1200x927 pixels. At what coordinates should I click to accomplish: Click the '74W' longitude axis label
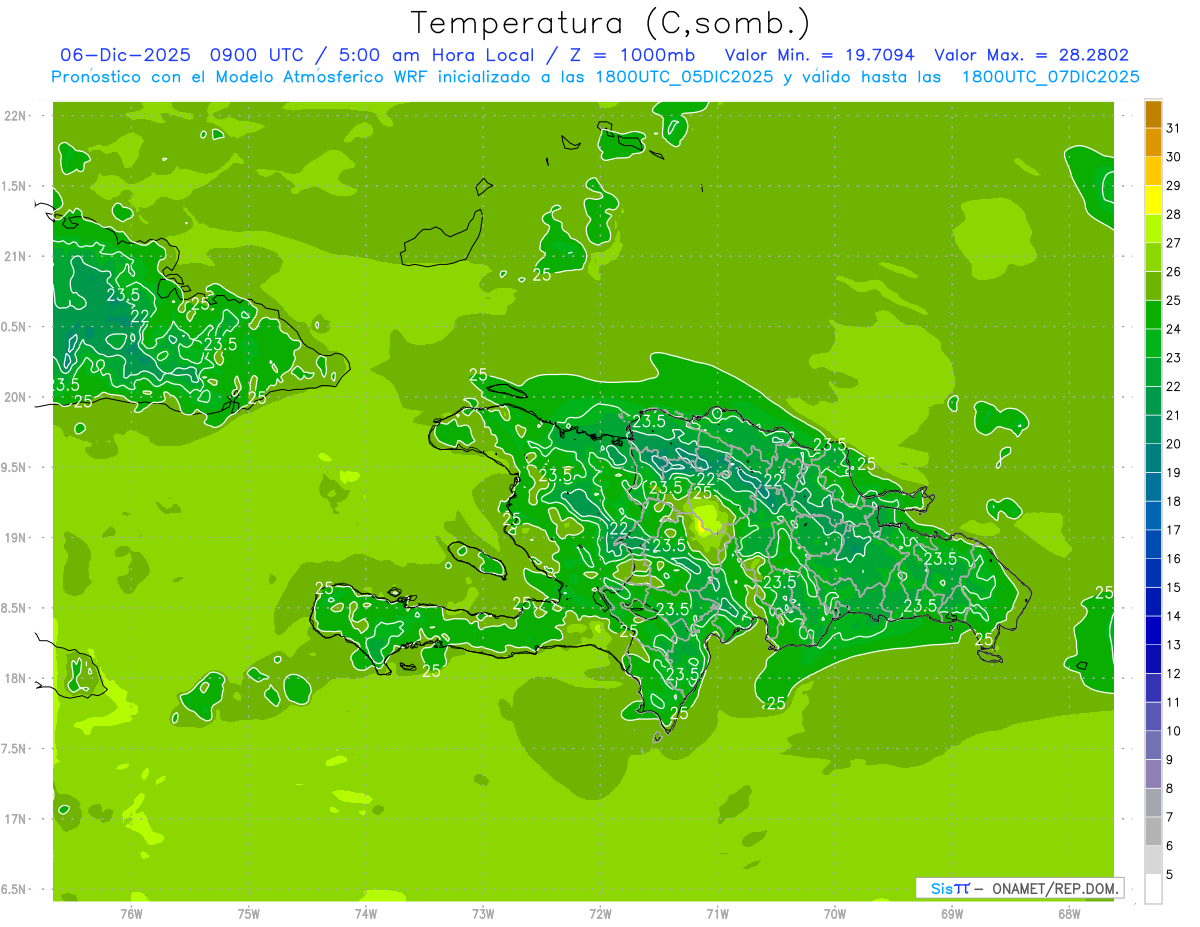(366, 913)
